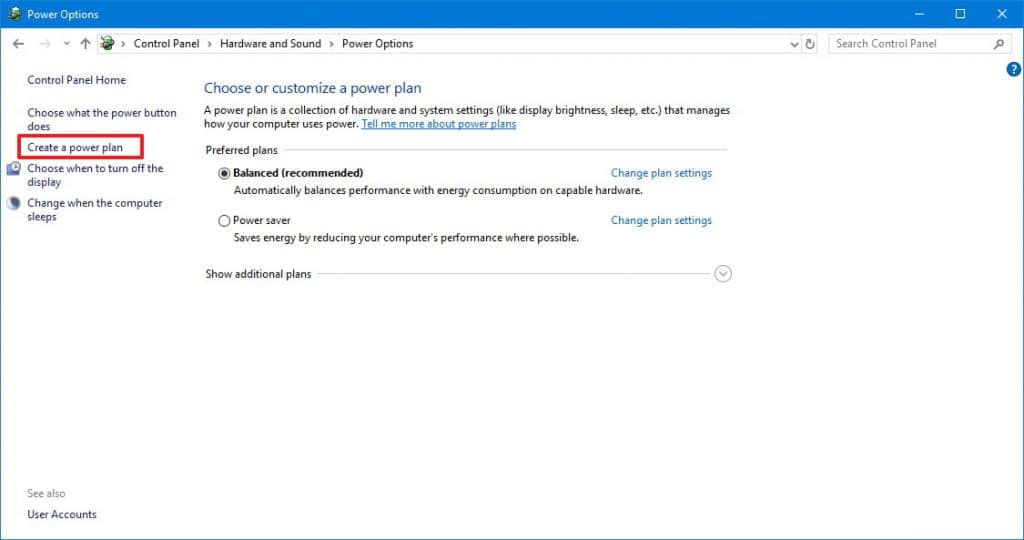This screenshot has width=1024, height=540.
Task: Open Tell me more about power plans
Action: [438, 124]
